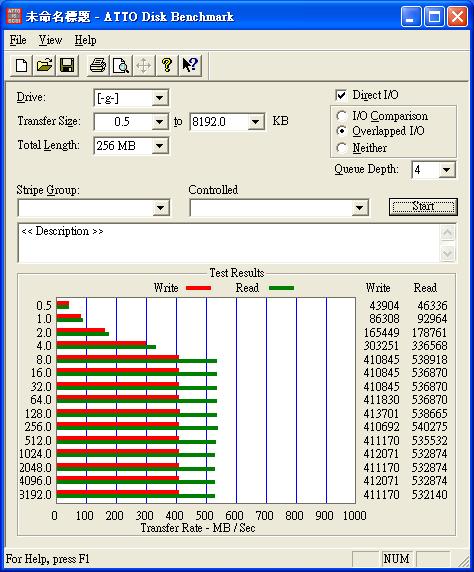The height and width of the screenshot is (572, 474).
Task: Select the I/O Comparison radio button
Action: pos(342,116)
